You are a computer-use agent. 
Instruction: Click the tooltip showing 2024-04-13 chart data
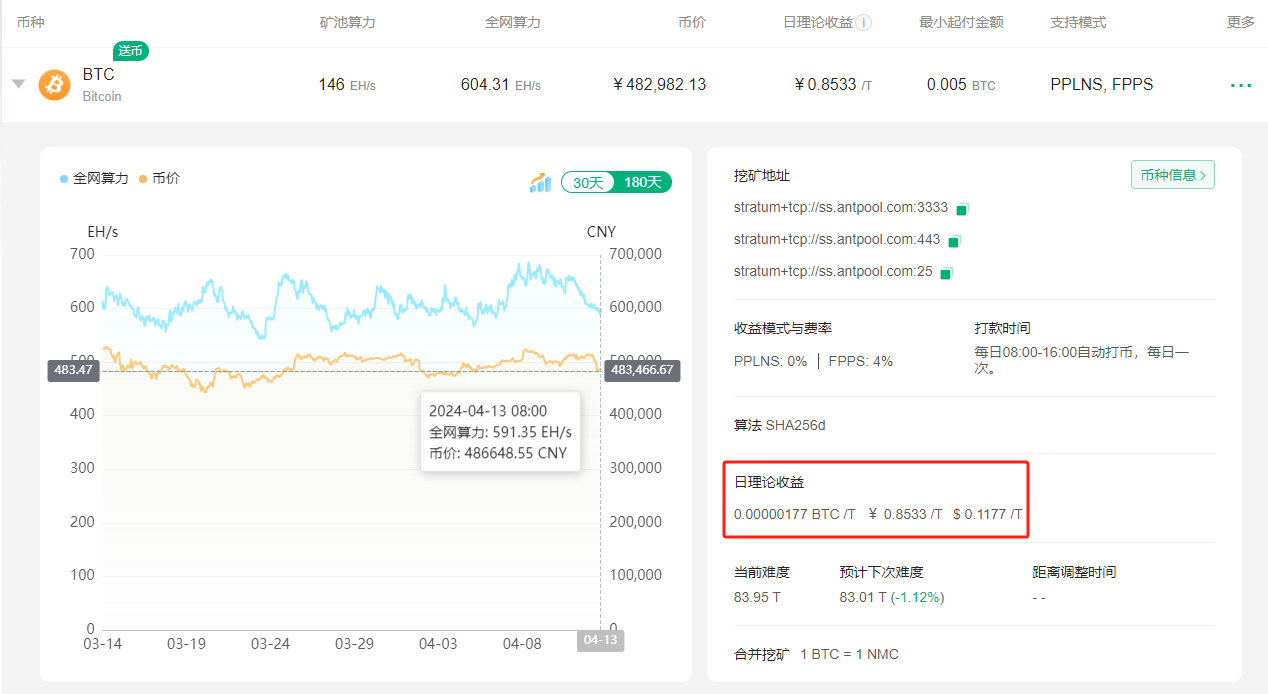tap(500, 431)
